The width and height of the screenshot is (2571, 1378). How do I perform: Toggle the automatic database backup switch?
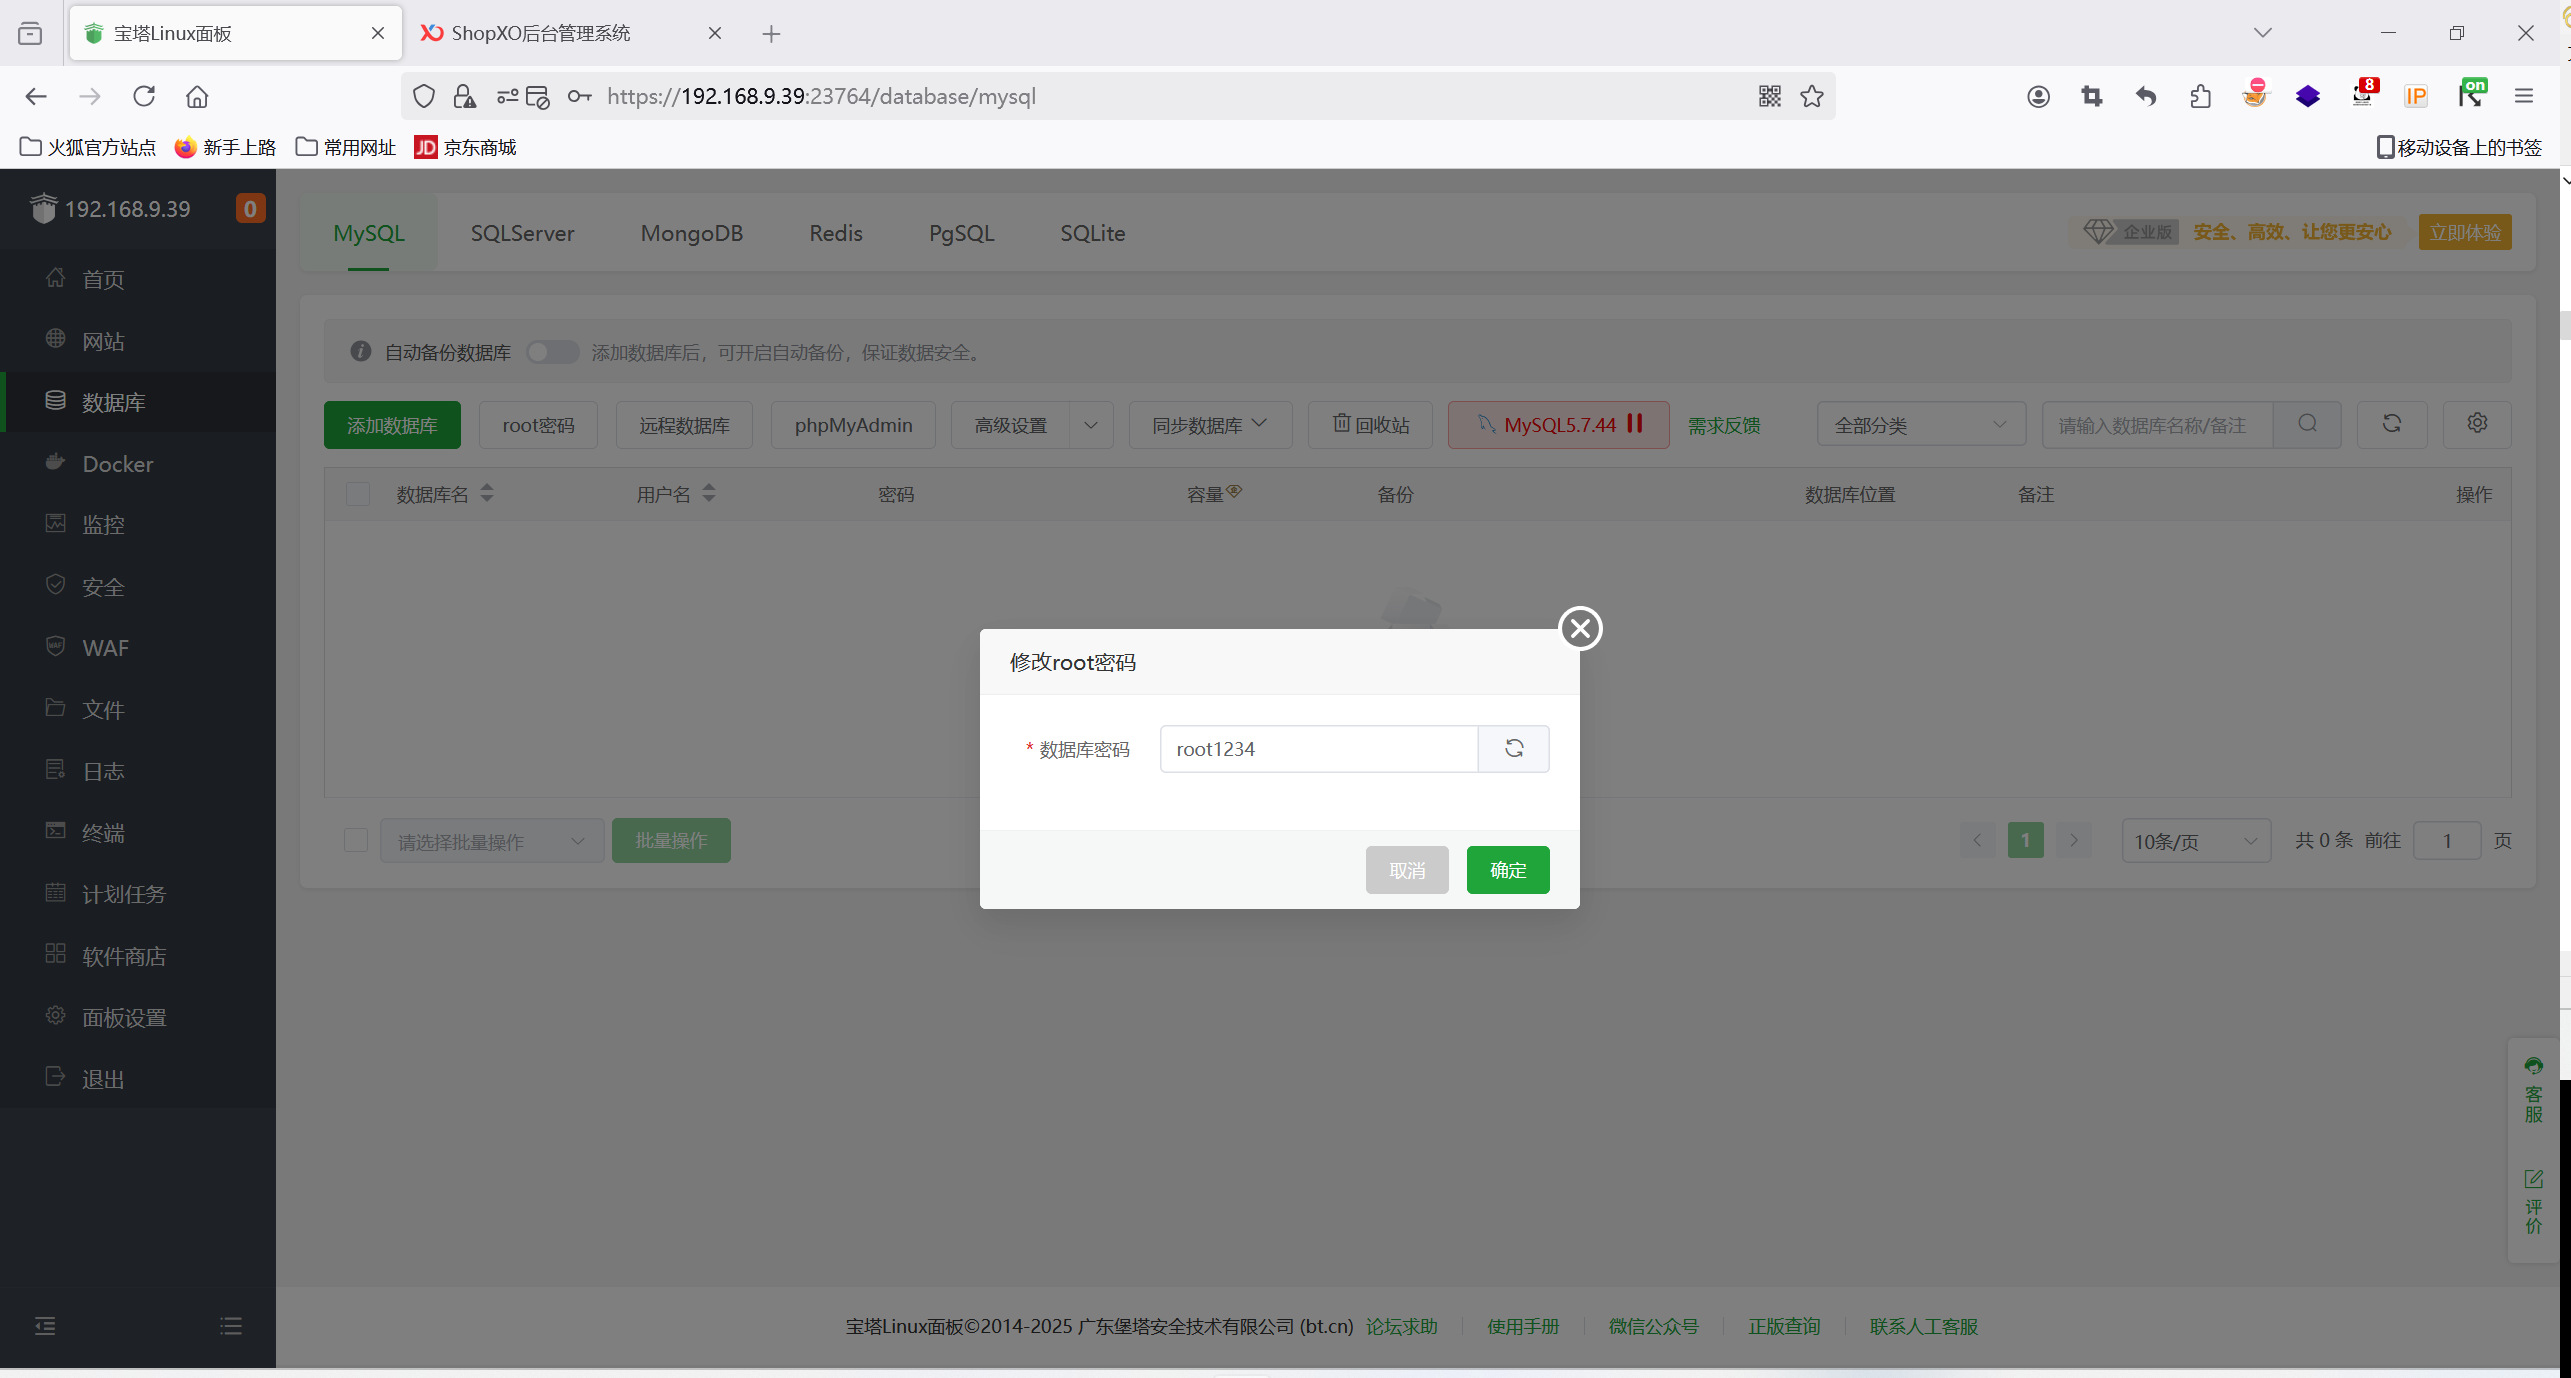coord(552,352)
